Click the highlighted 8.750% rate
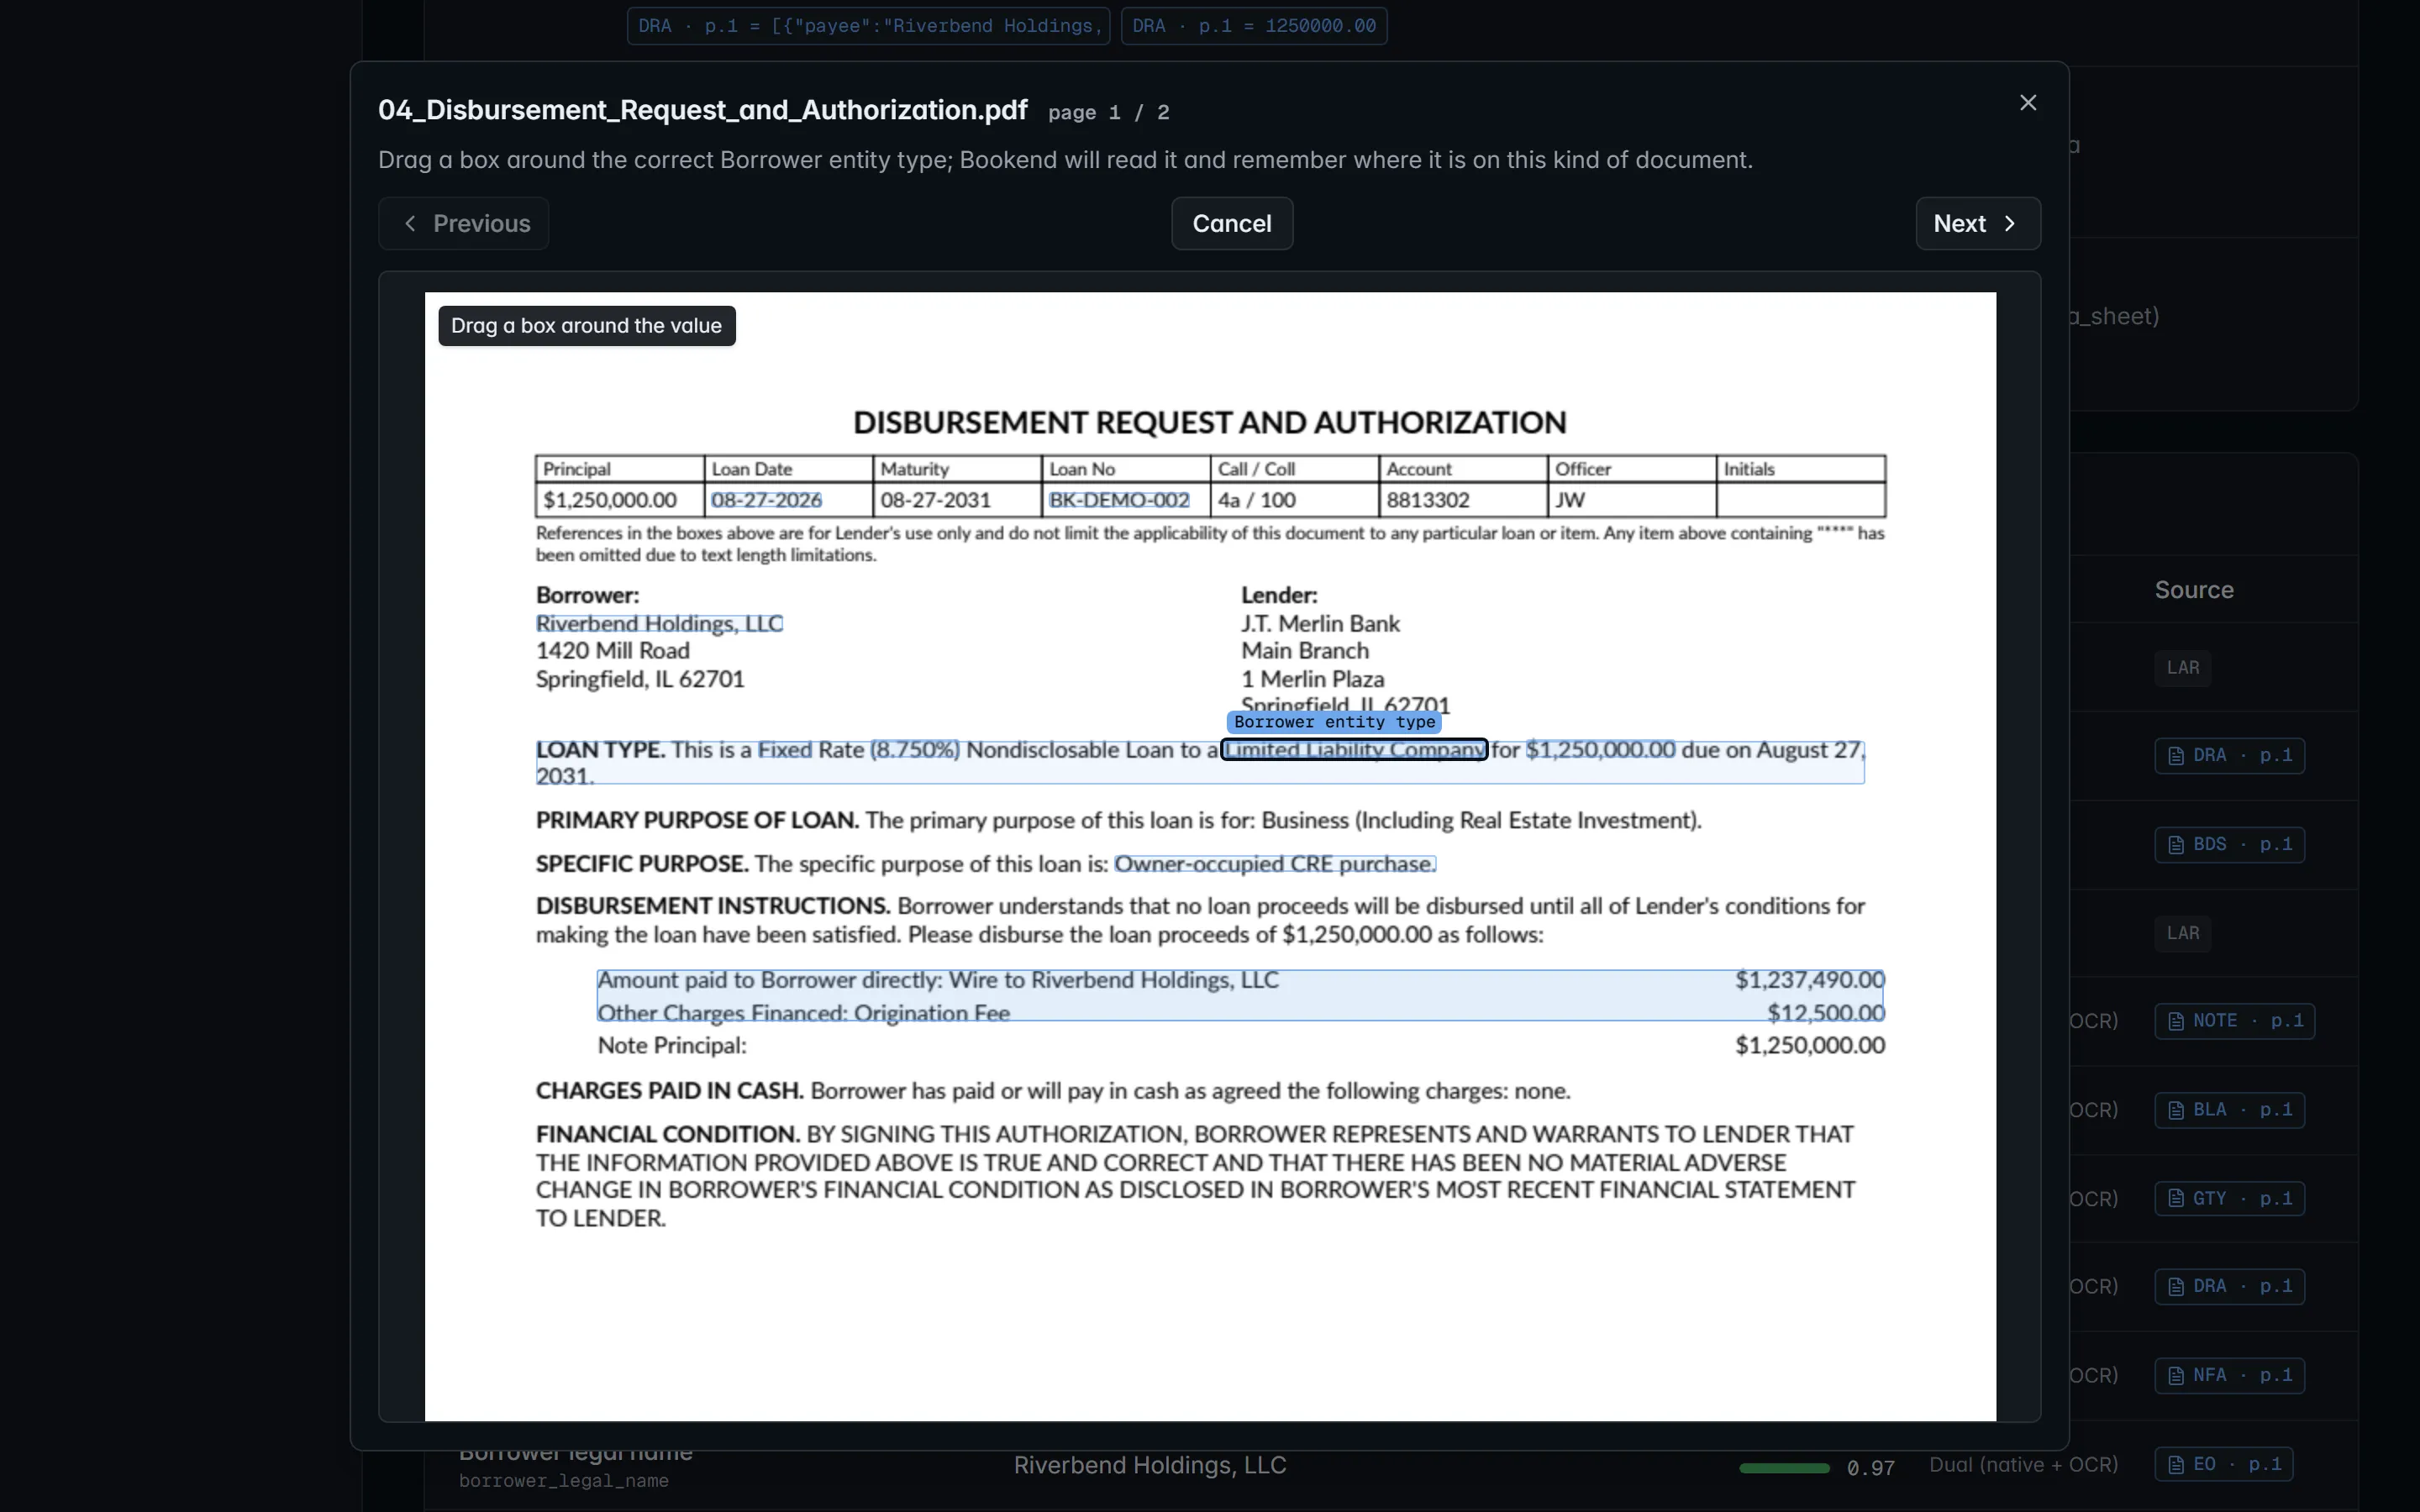2420x1512 pixels. point(914,750)
